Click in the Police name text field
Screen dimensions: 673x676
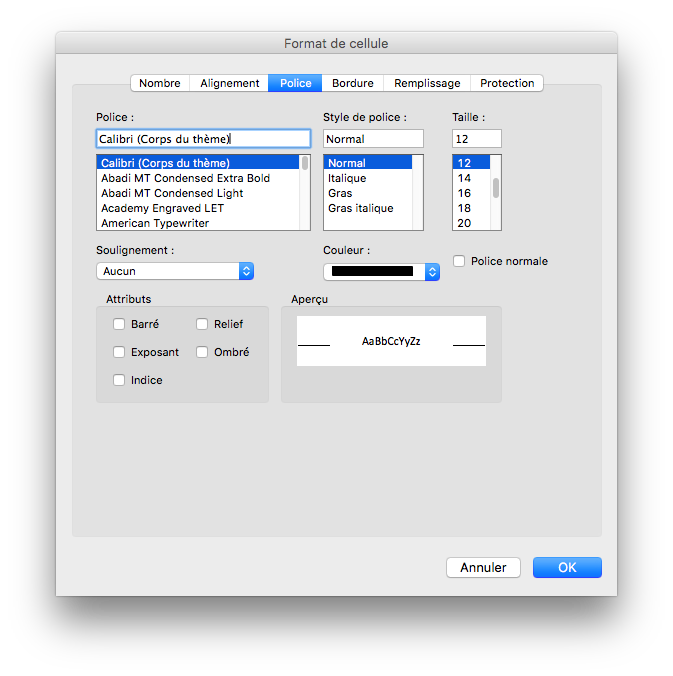[203, 139]
